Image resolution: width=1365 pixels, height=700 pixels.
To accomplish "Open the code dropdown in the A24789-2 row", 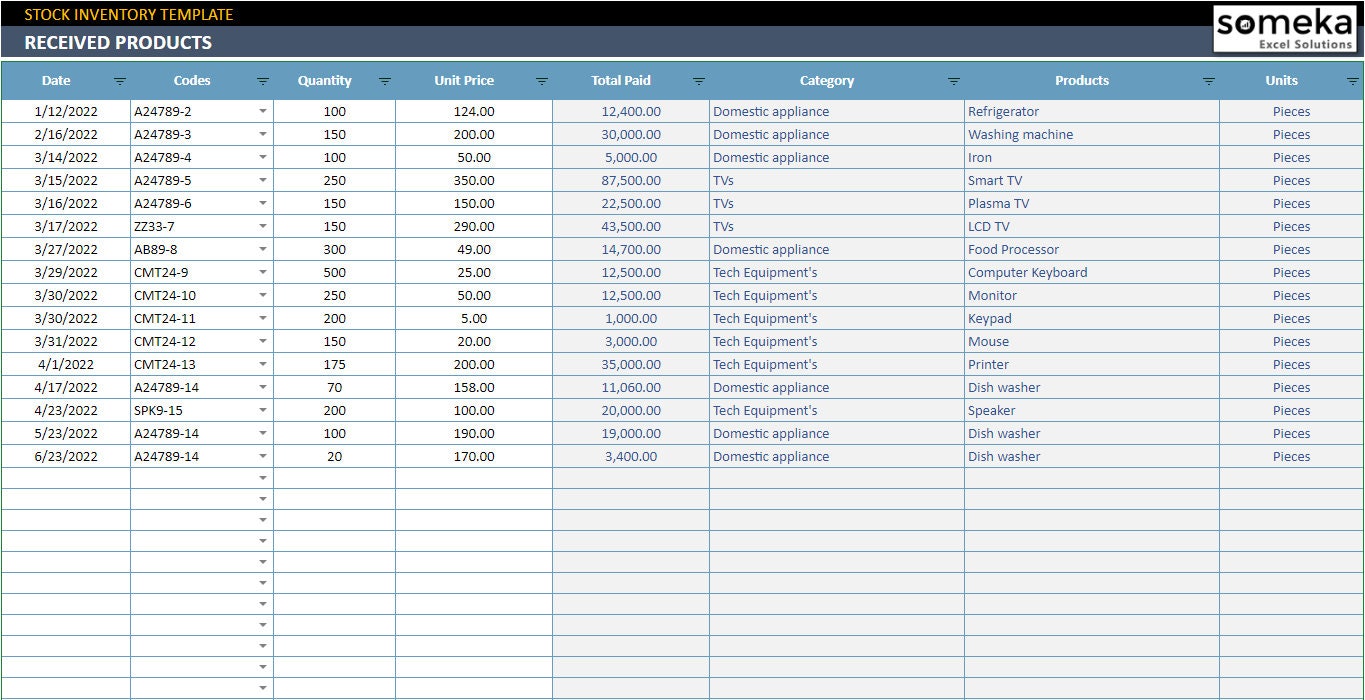I will 264,111.
